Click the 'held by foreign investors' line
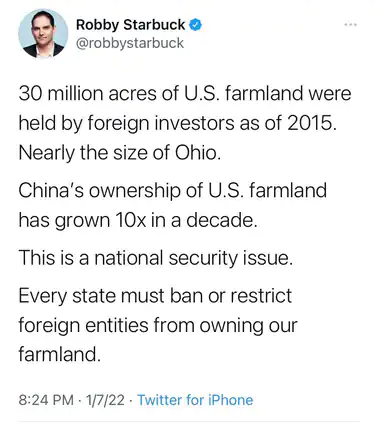Viewport: 377px width, 425px height. (177, 124)
